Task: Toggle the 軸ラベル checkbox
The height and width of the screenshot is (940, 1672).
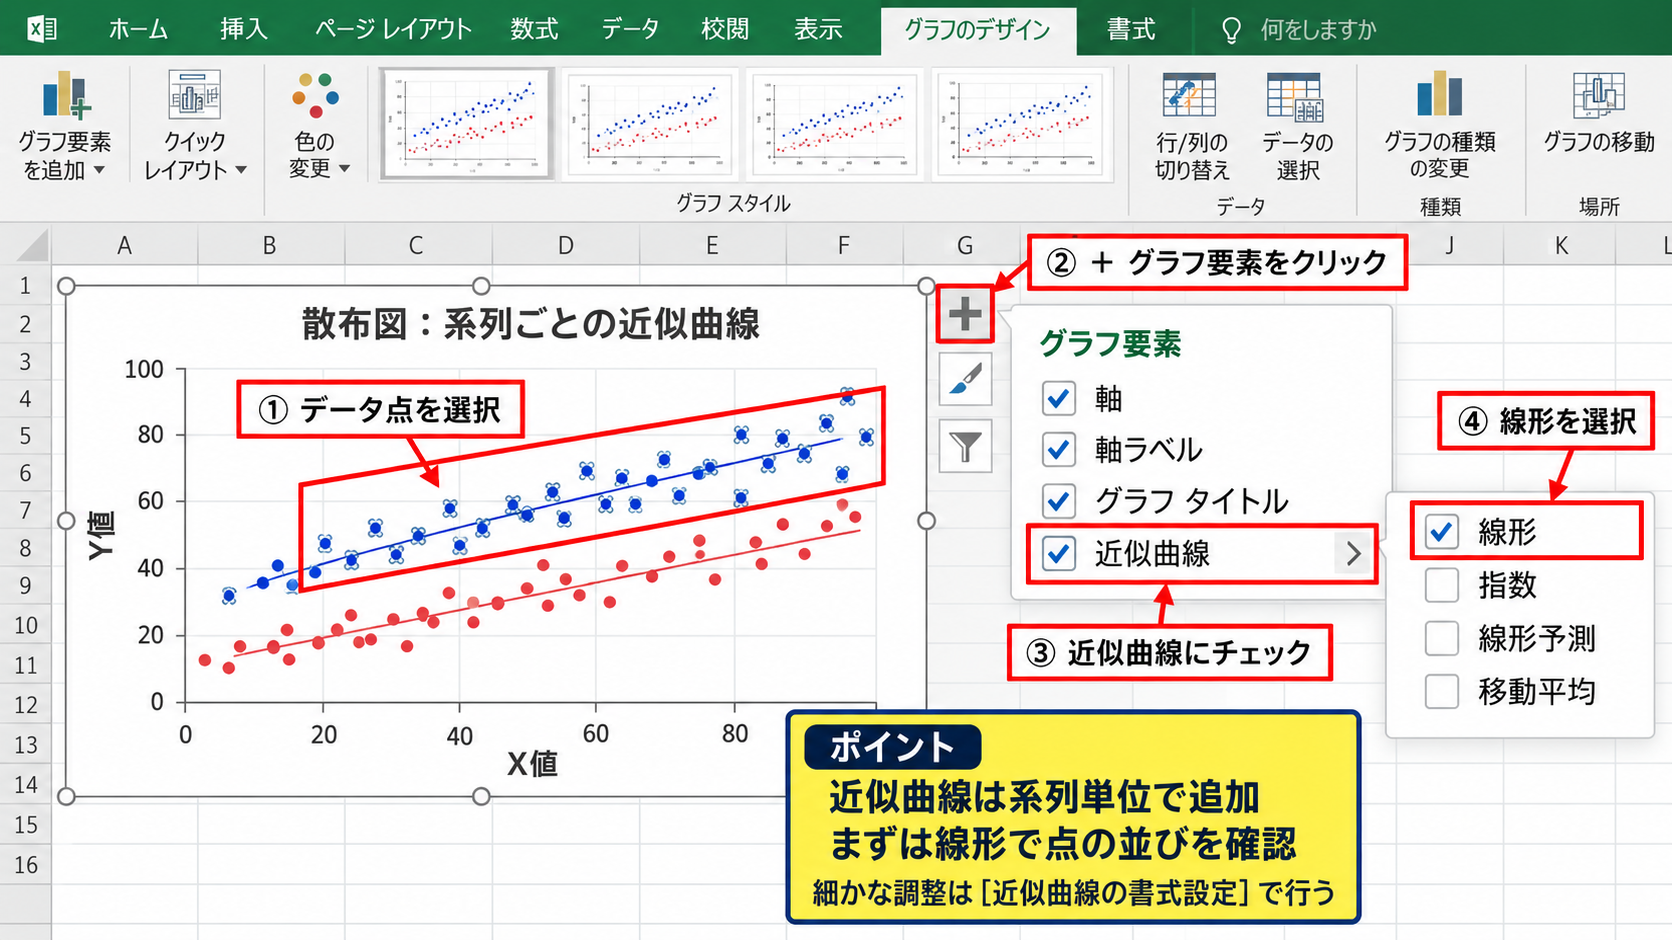Action: click(x=1059, y=450)
